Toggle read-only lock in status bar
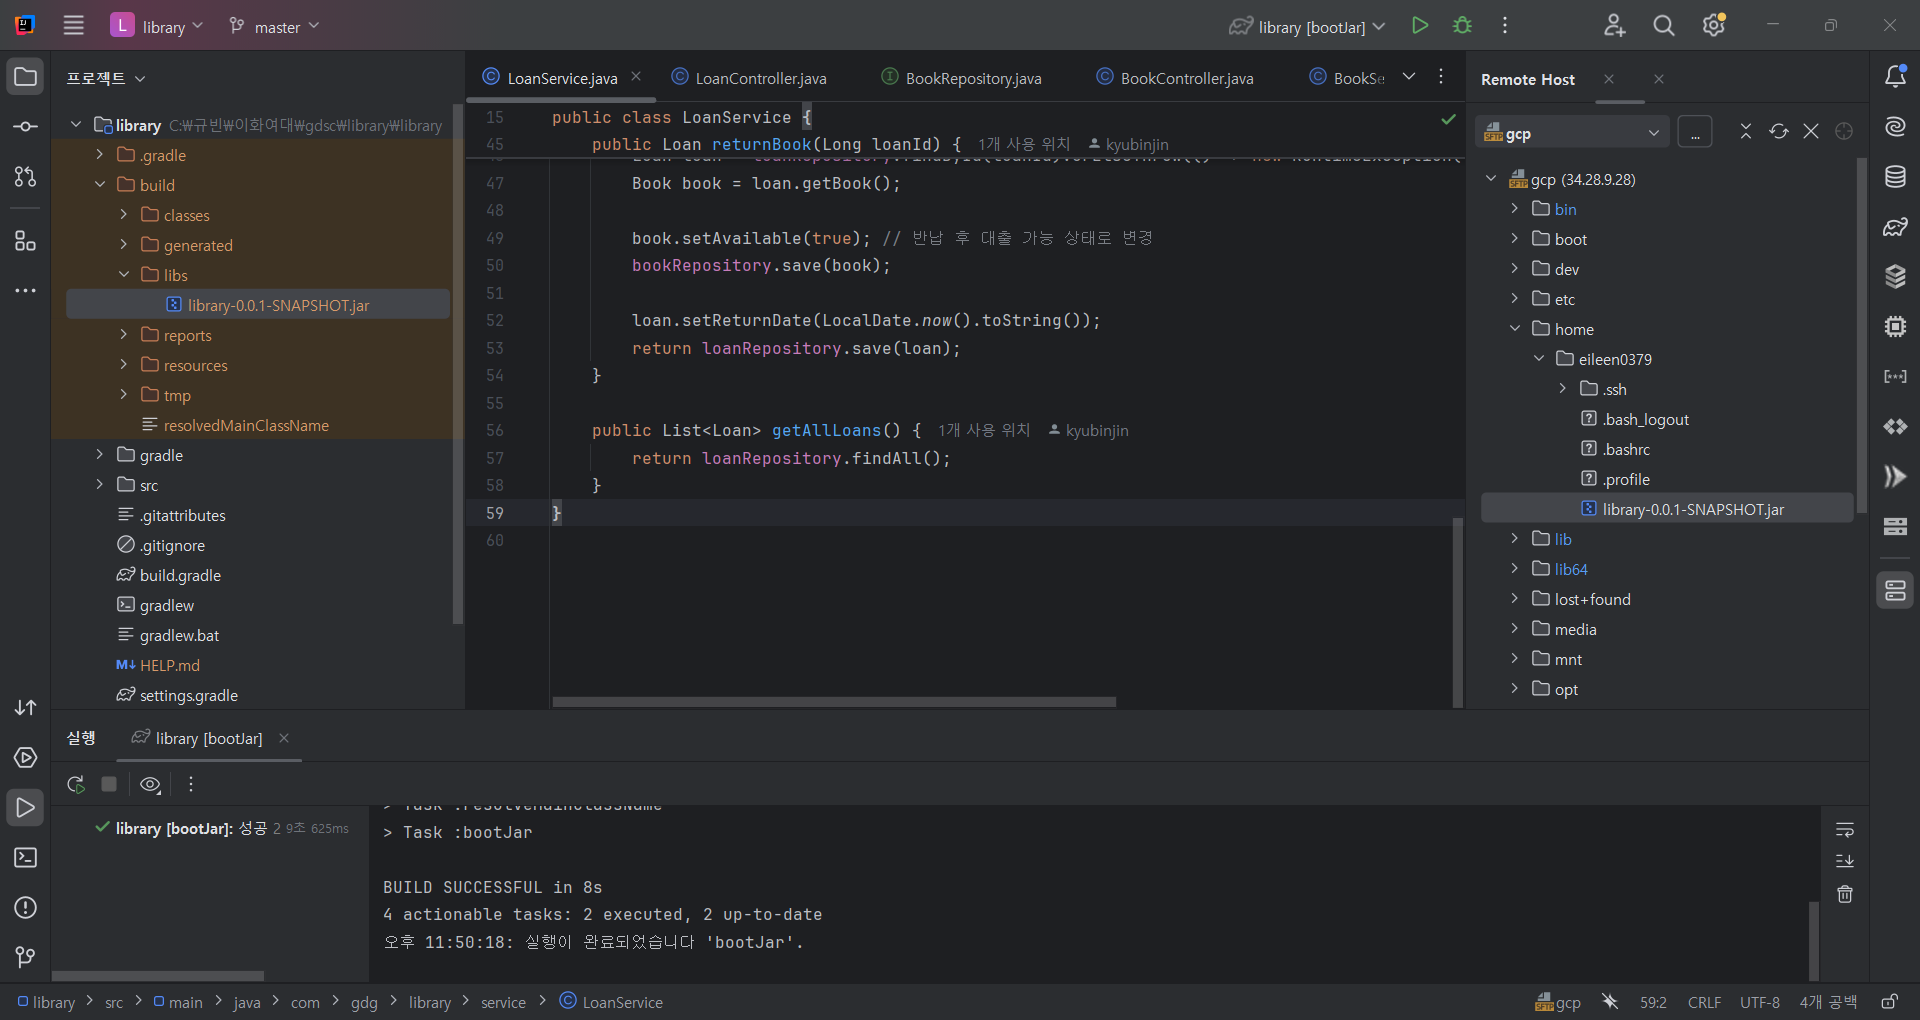 coord(1890,1002)
